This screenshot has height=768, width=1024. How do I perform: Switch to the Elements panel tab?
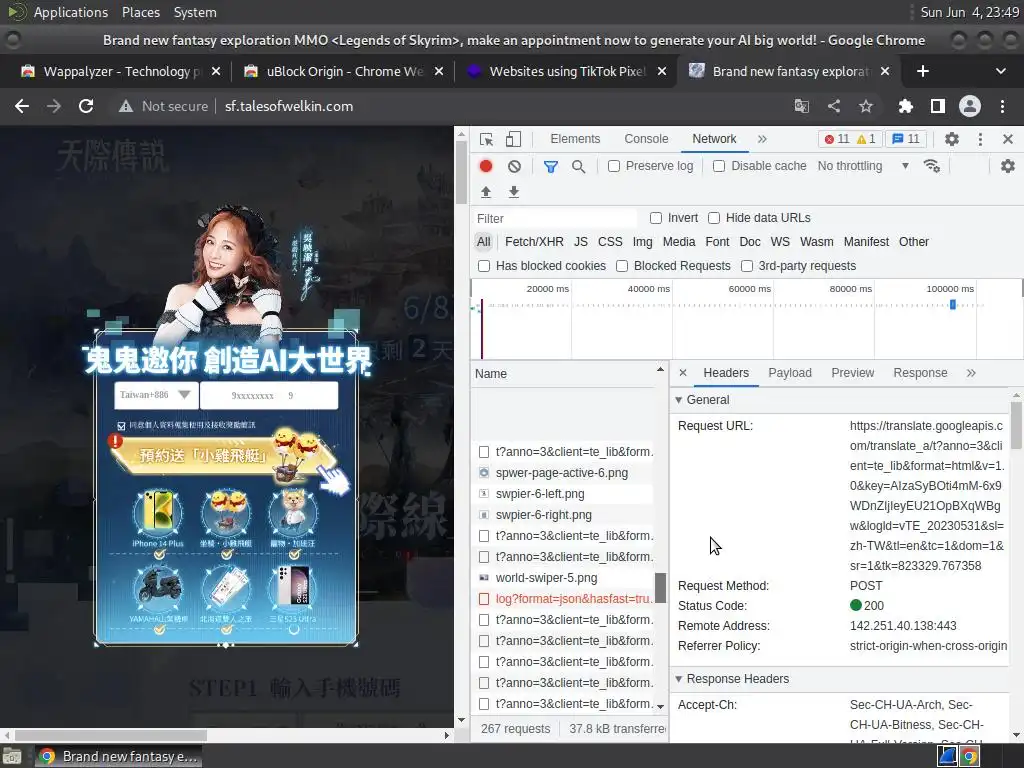[x=575, y=139]
